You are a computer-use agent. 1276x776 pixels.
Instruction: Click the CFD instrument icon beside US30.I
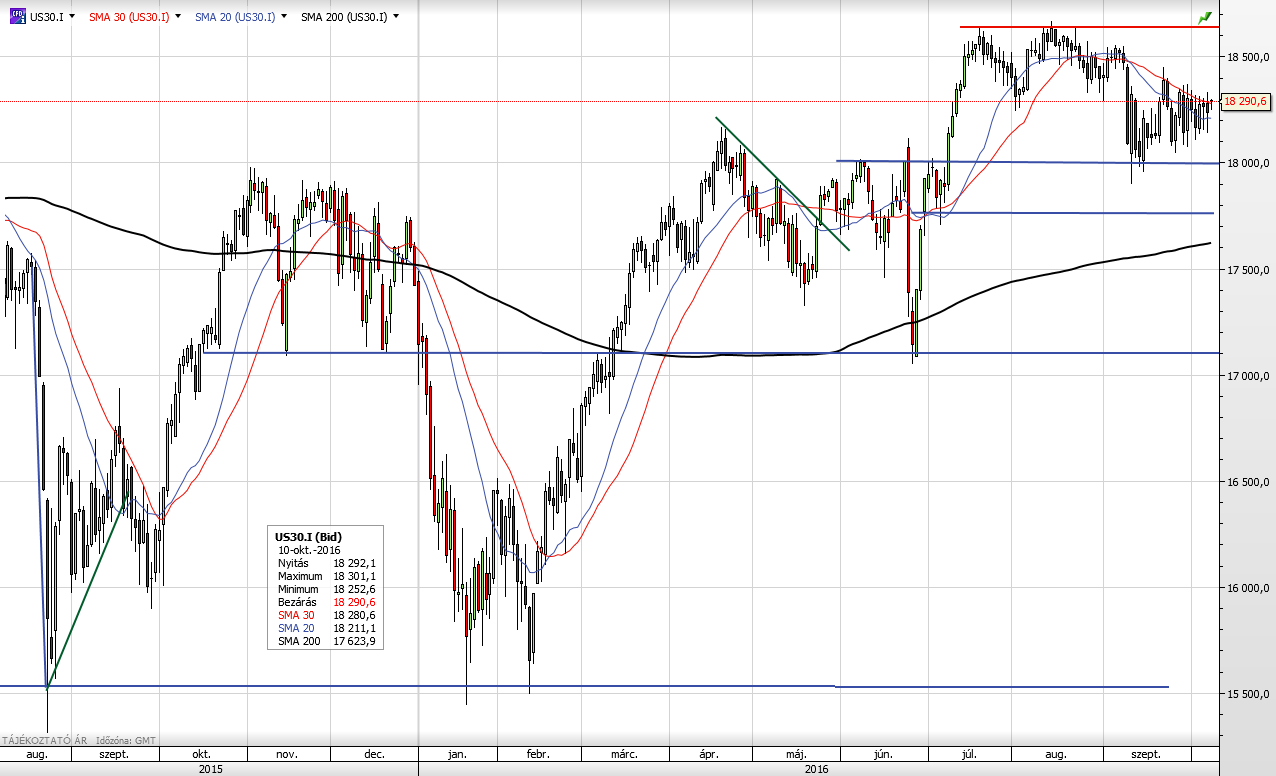pyautogui.click(x=17, y=17)
